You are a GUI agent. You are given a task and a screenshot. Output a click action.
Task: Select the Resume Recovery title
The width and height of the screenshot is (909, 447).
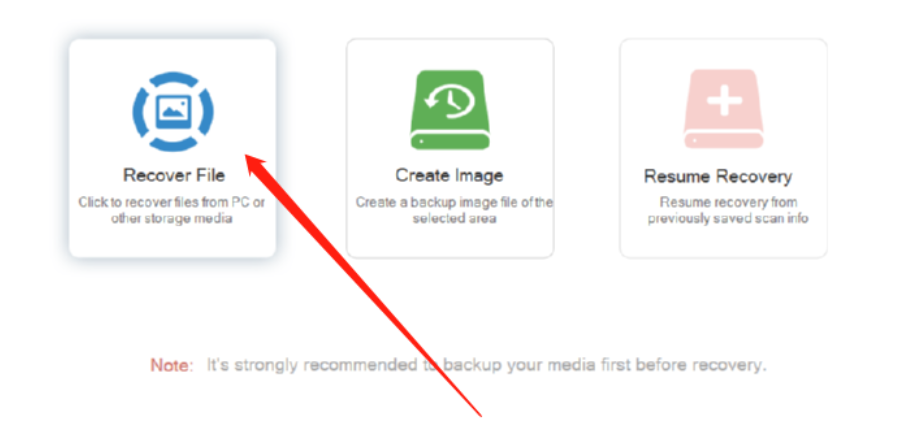(x=718, y=176)
